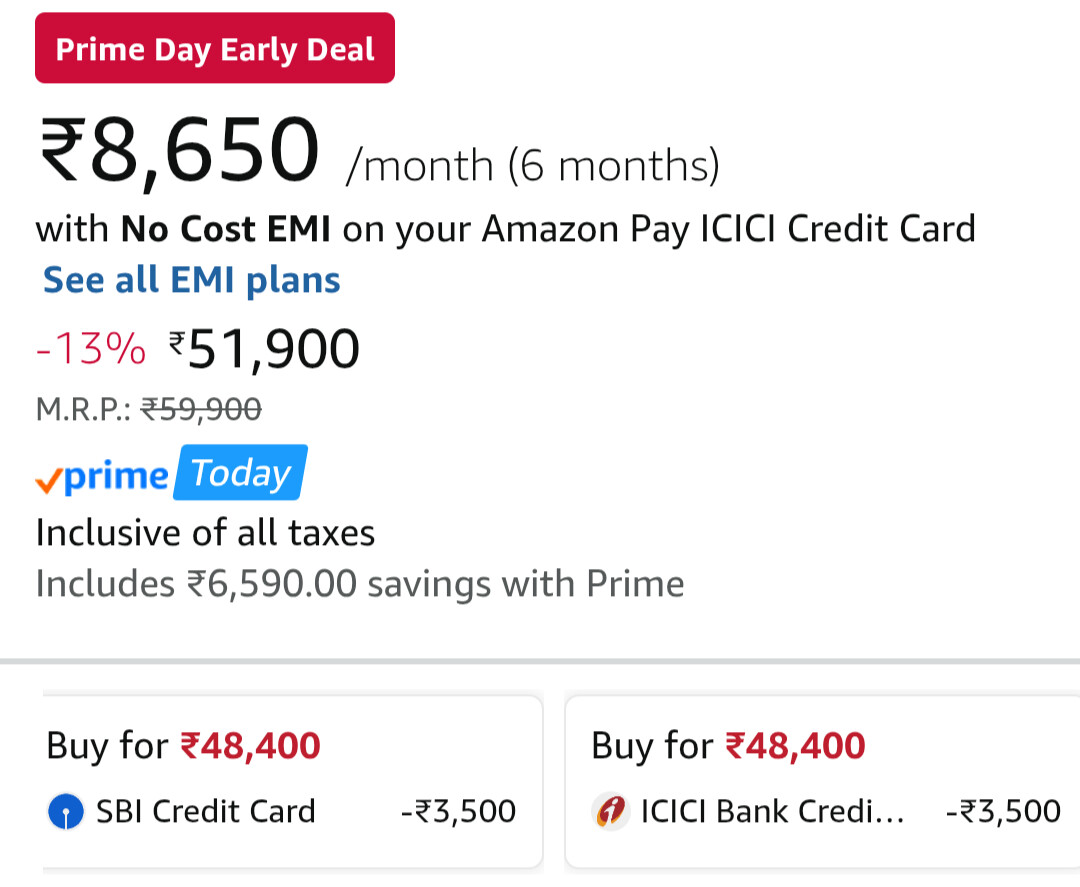Tap the Prime Day Early Deal badge
This screenshot has height=887, width=1080.
coord(215,48)
